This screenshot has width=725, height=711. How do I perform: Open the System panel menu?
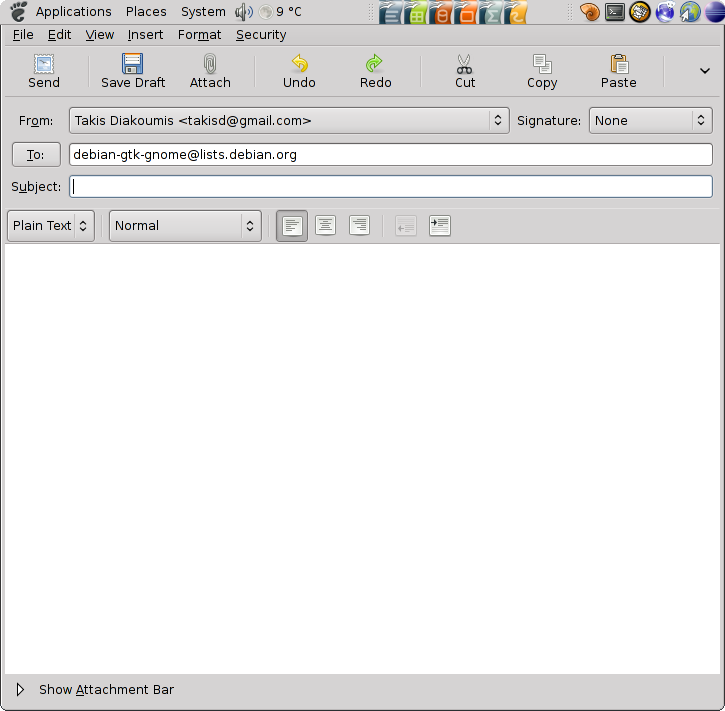[x=203, y=12]
